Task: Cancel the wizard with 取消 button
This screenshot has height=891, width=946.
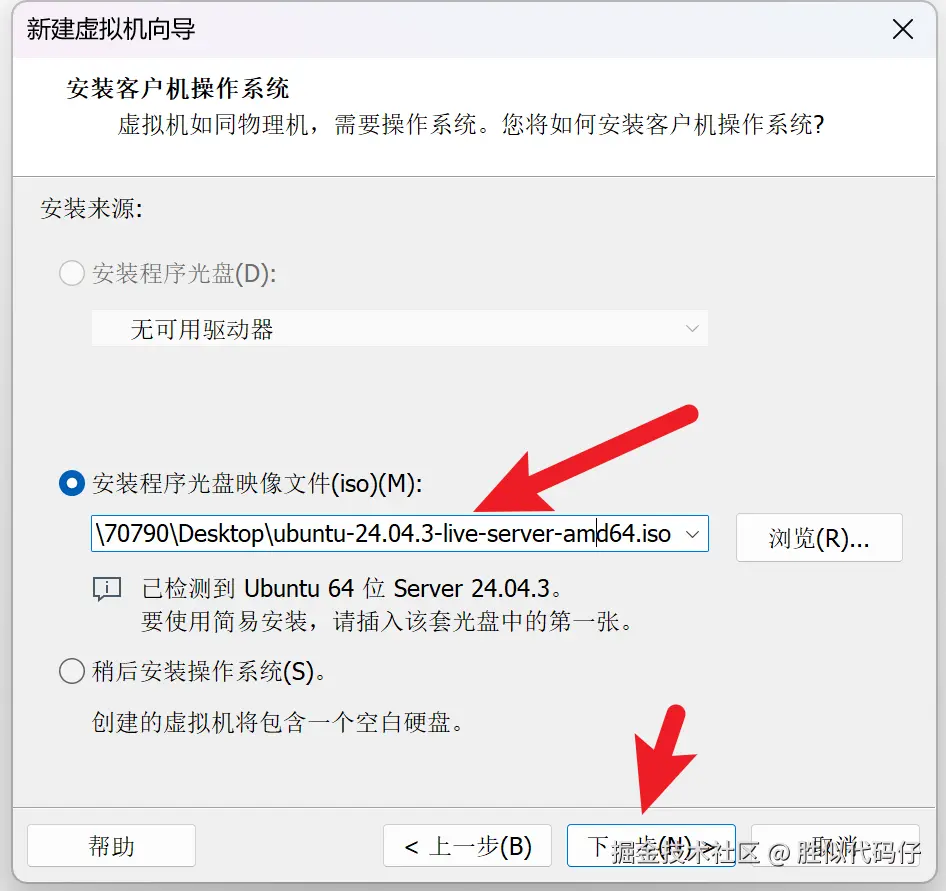Action: pyautogui.click(x=835, y=846)
